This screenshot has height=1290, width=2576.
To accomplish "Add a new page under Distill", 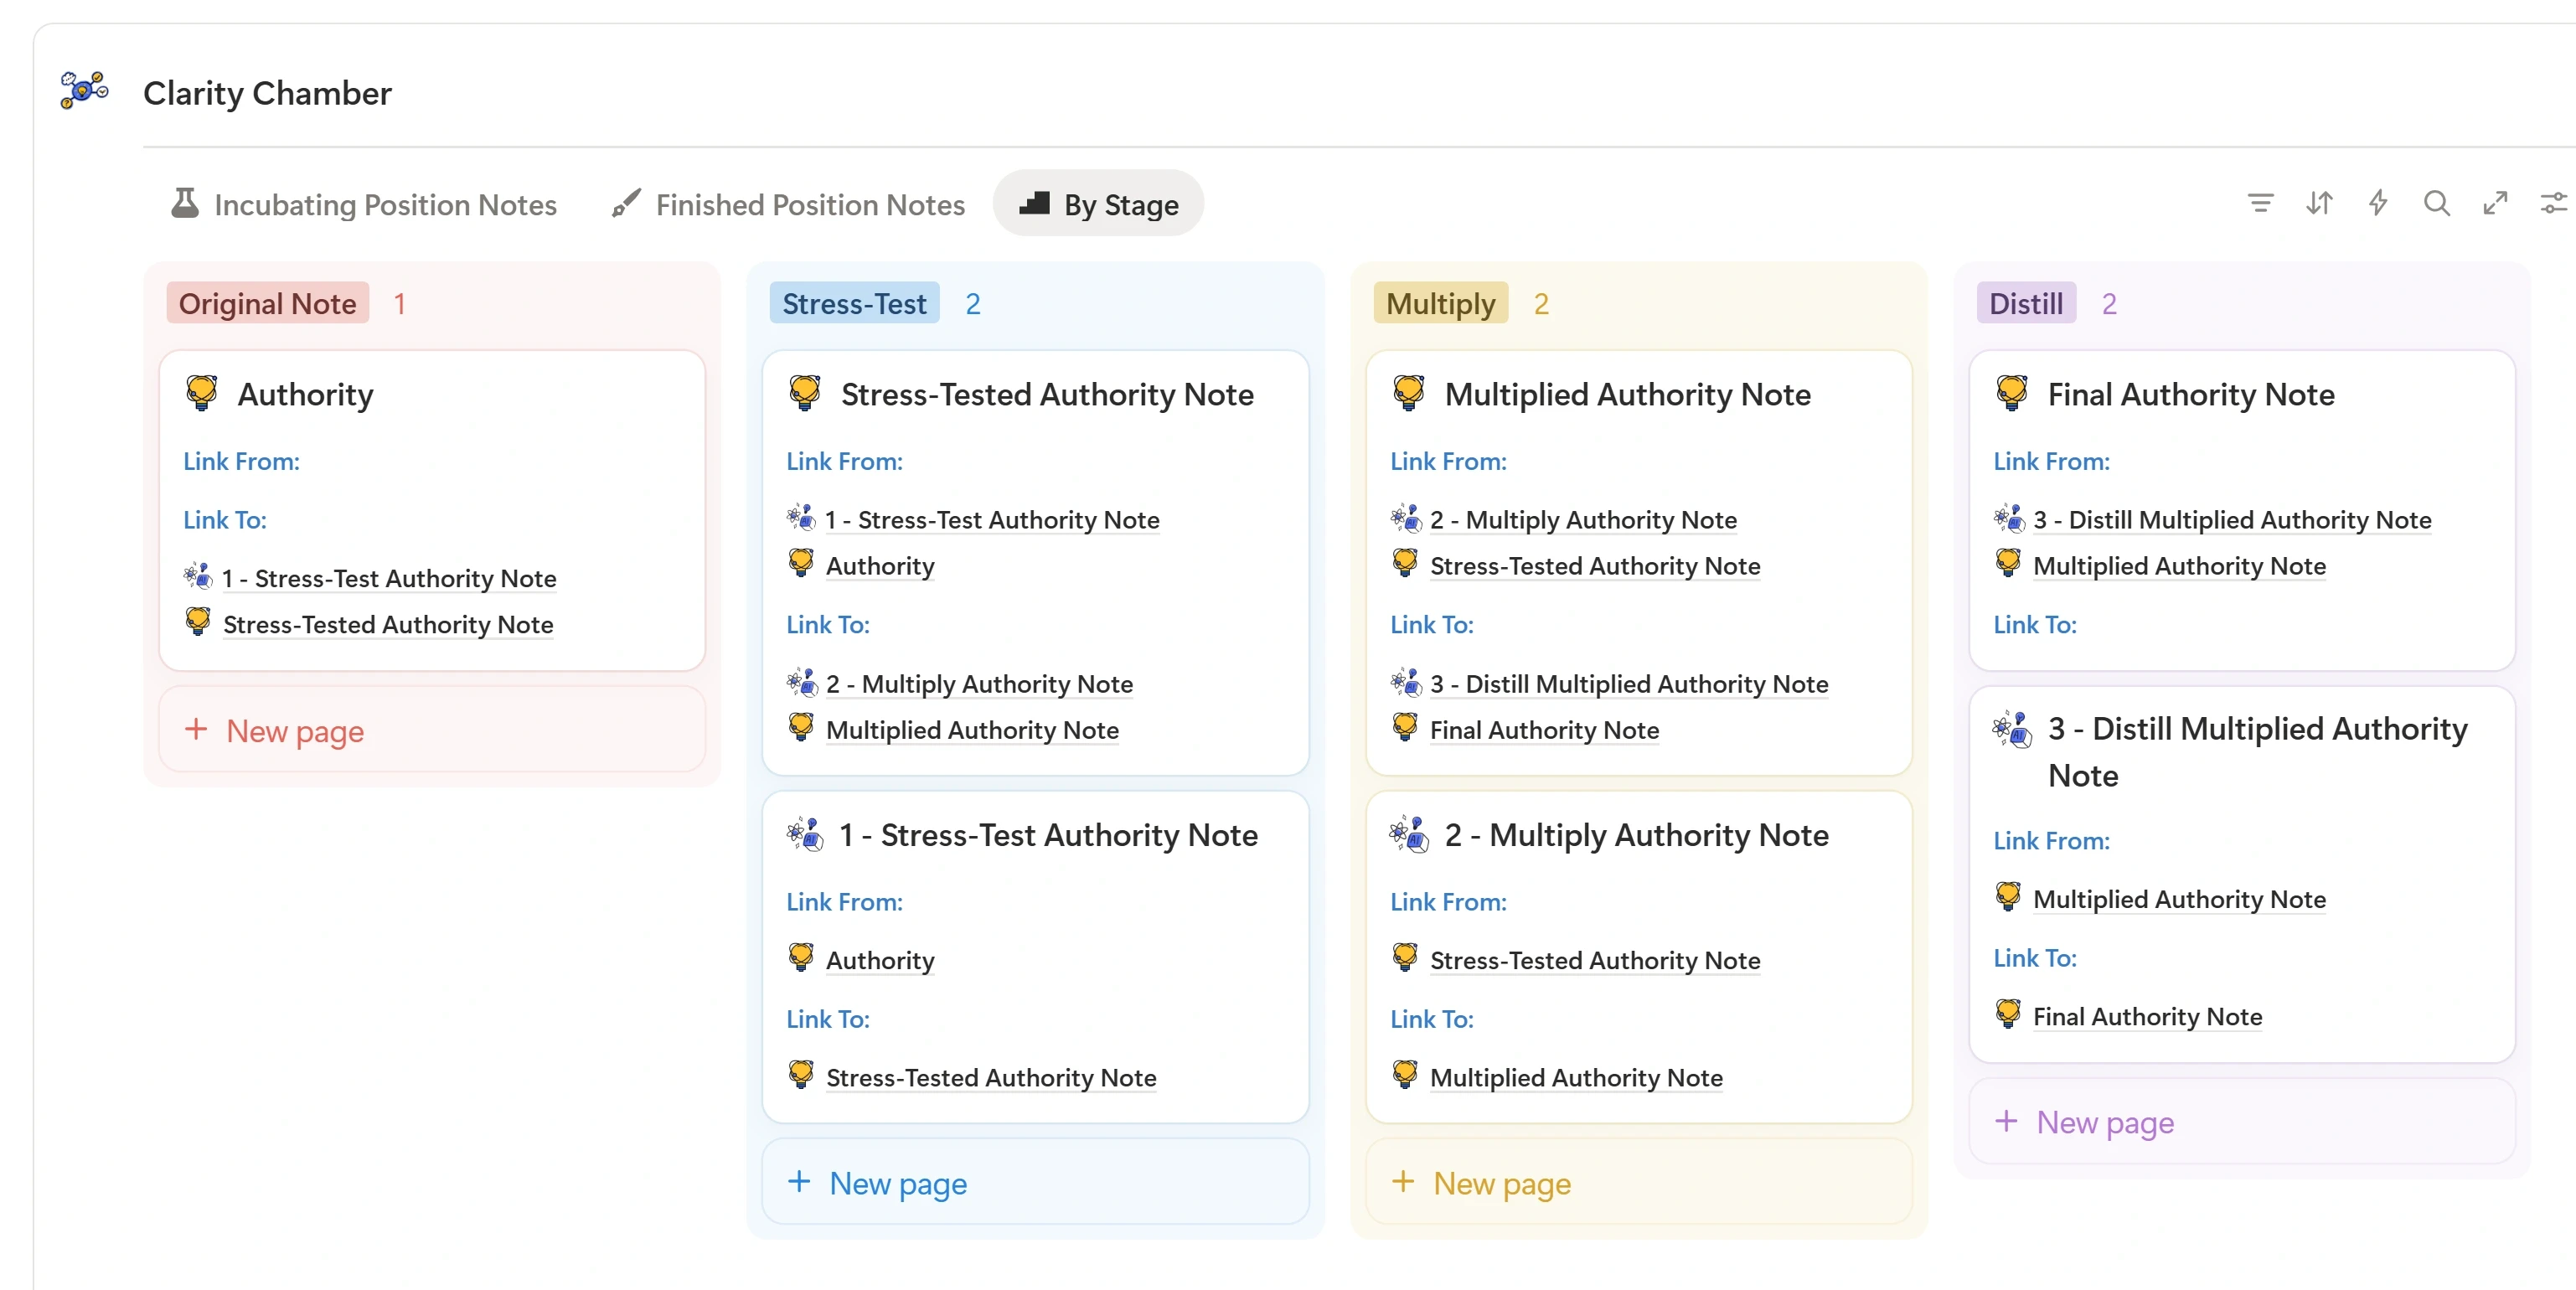I will coord(2104,1122).
